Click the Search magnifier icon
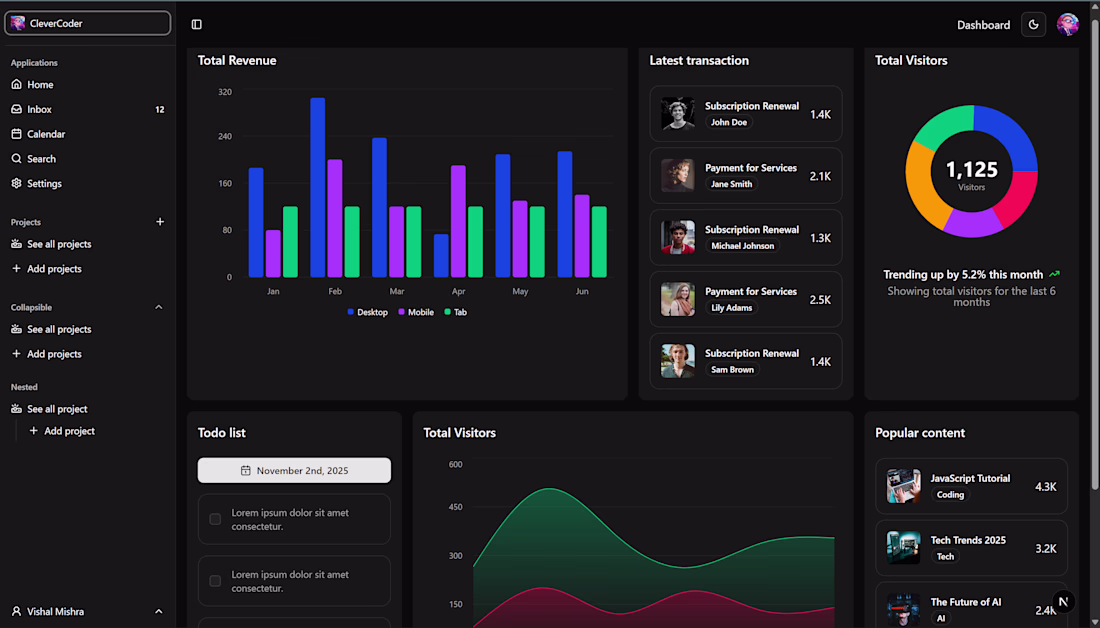The width and height of the screenshot is (1100, 628). click(17, 159)
